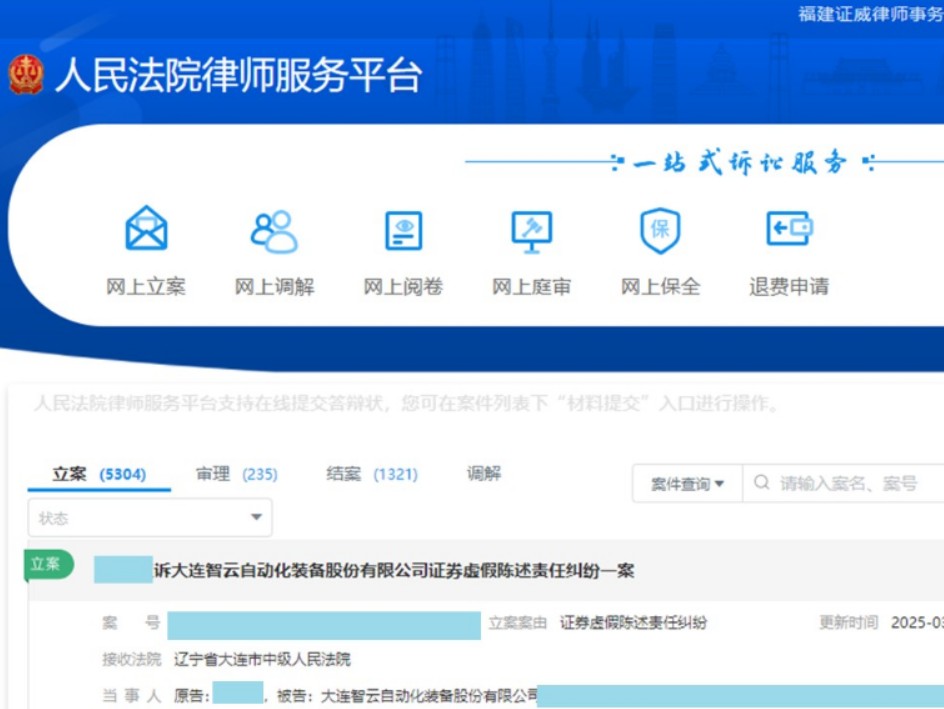Open case title 诉大连智云自动化装备股份有限公司证券虚假陈述责任纠纷一案
Viewport: 944px width, 709px height.
pos(394,571)
